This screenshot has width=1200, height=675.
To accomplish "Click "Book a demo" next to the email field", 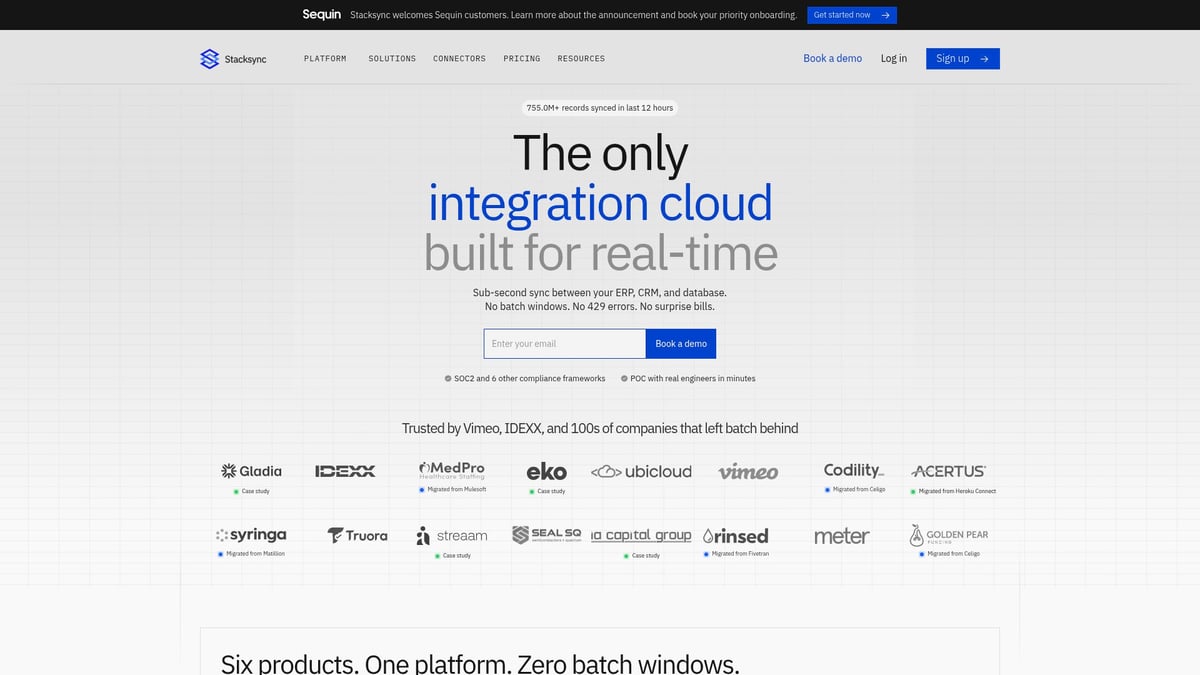I will tap(681, 343).
